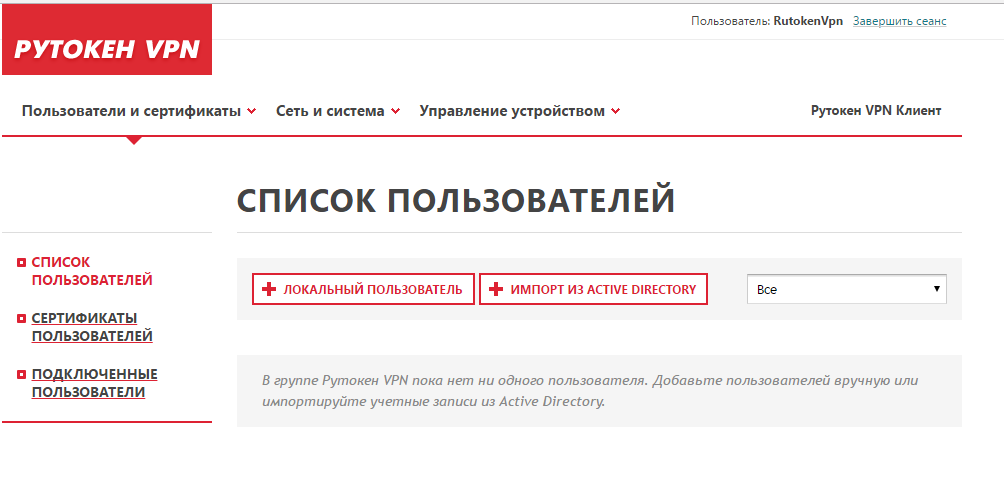
Task: Click the Завершить сеанс link
Action: tap(899, 21)
